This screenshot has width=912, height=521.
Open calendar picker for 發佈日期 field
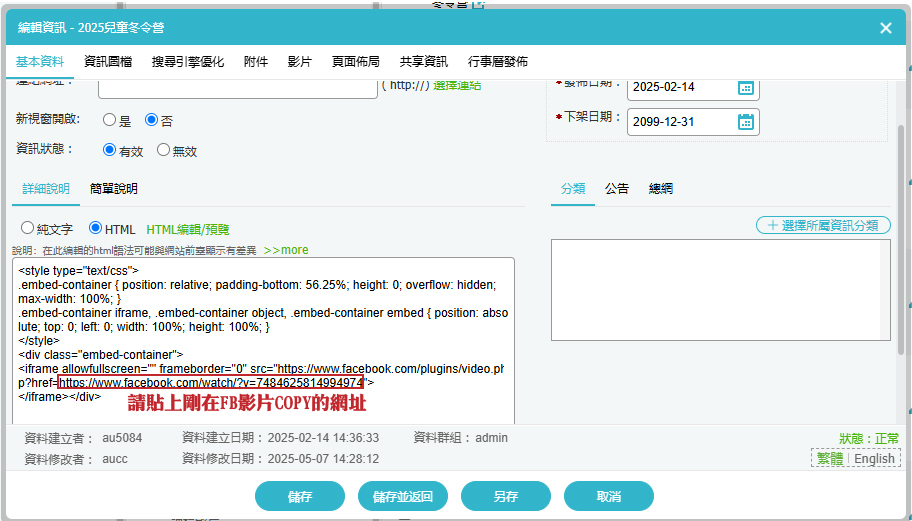745,88
